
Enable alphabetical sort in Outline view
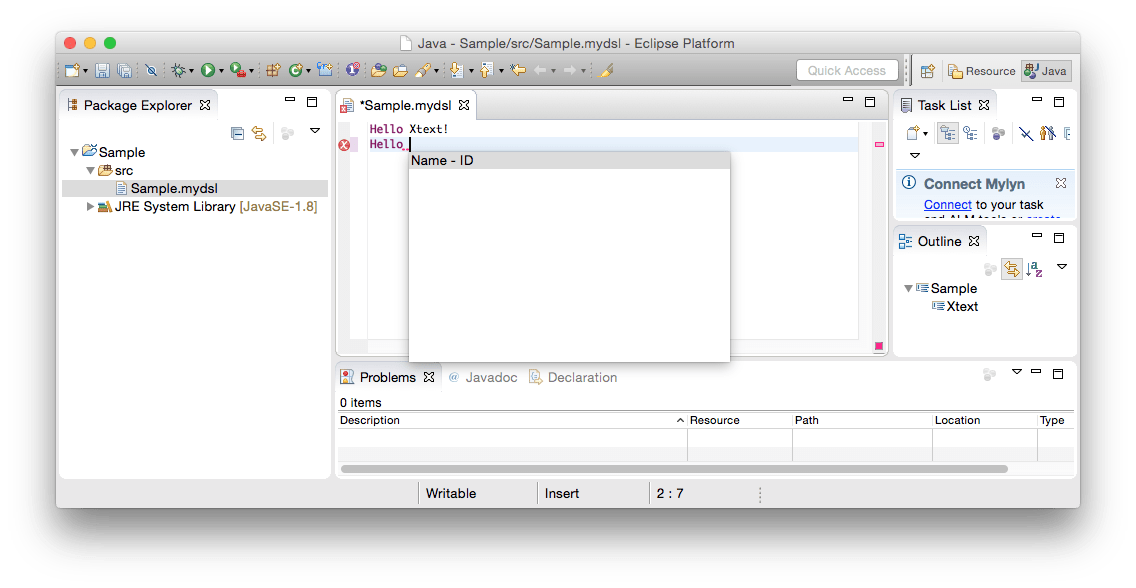(x=1035, y=269)
